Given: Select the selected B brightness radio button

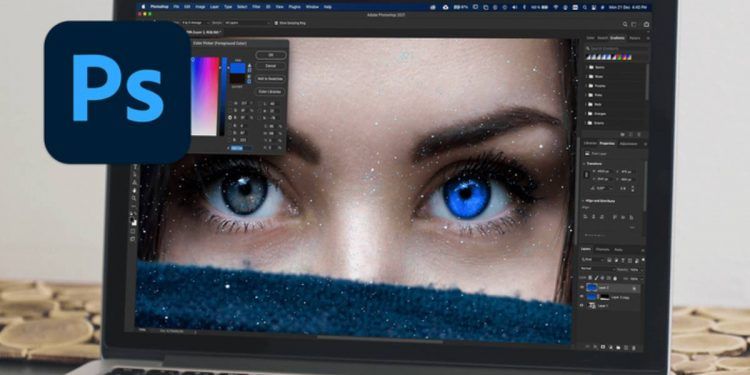Looking at the screenshot, I should pos(230,118).
